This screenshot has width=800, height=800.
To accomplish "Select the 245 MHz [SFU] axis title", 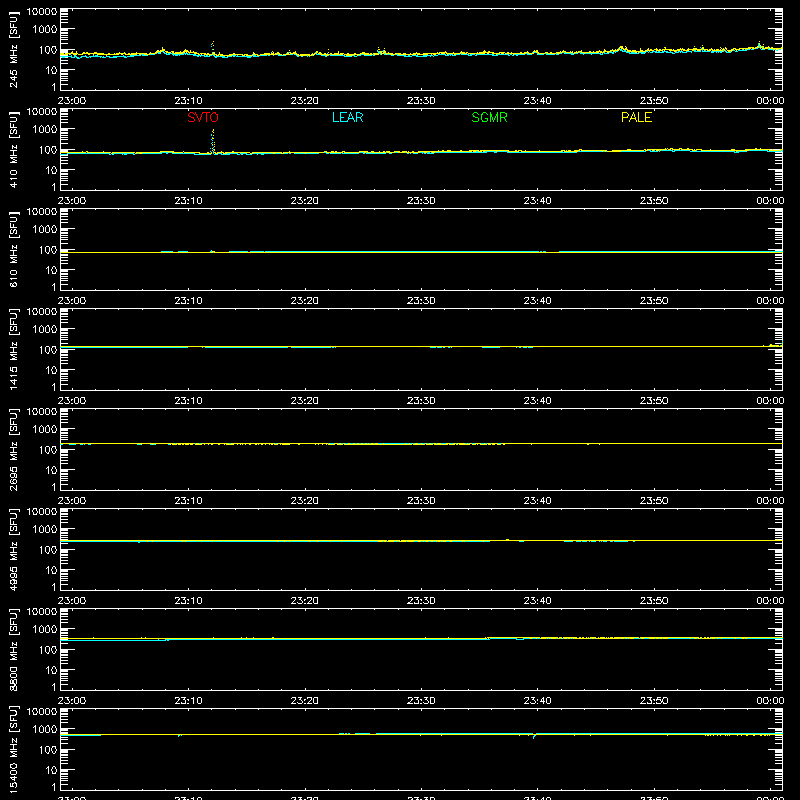I will pyautogui.click(x=14, y=49).
